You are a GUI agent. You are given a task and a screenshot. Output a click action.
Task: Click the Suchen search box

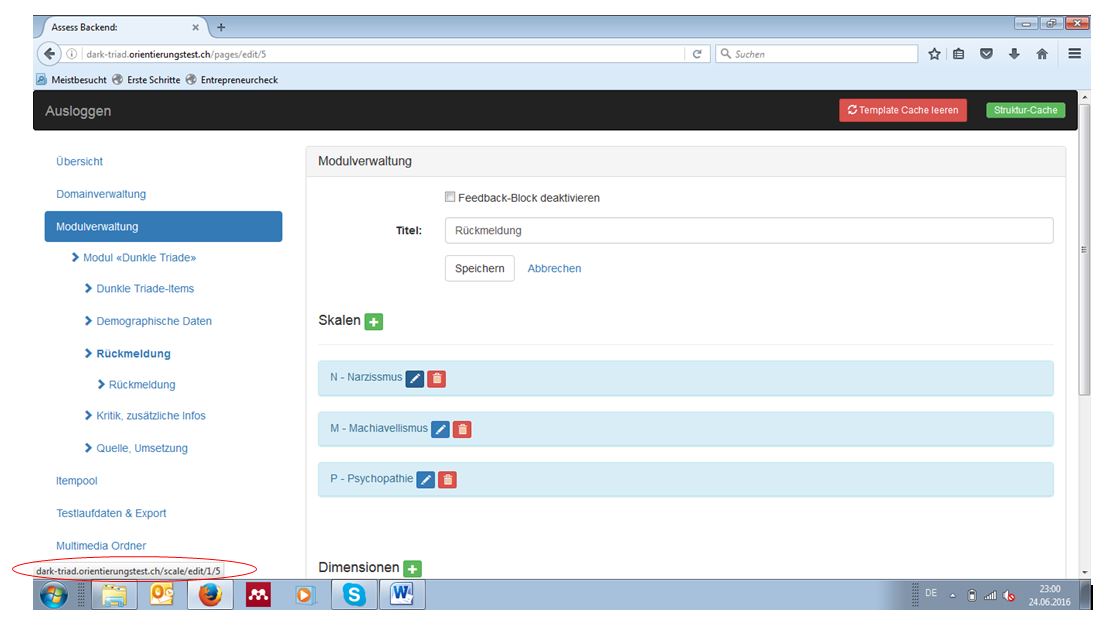point(816,54)
